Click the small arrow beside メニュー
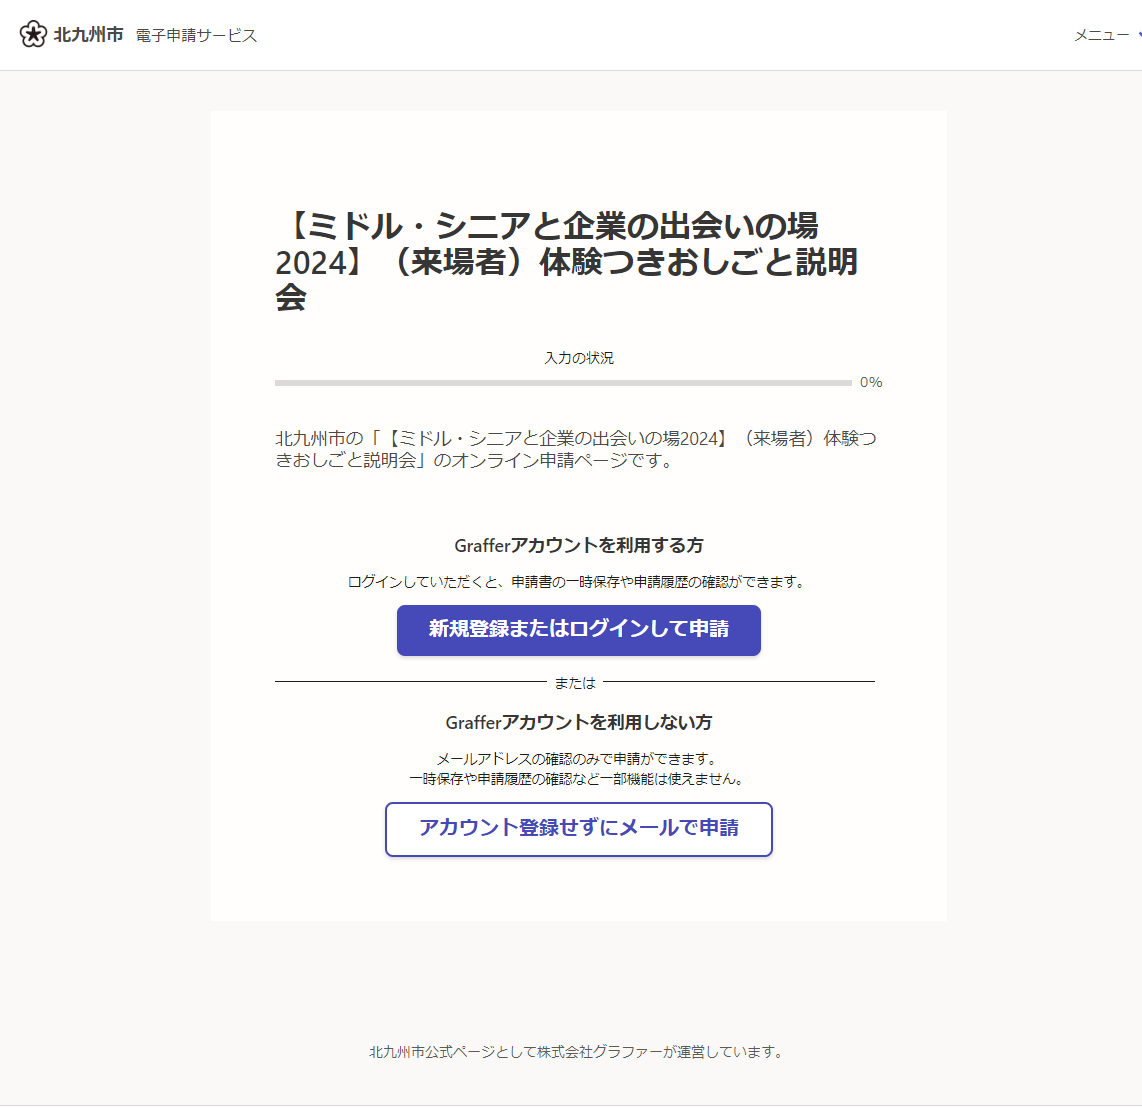The width and height of the screenshot is (1142, 1108). coord(1138,35)
